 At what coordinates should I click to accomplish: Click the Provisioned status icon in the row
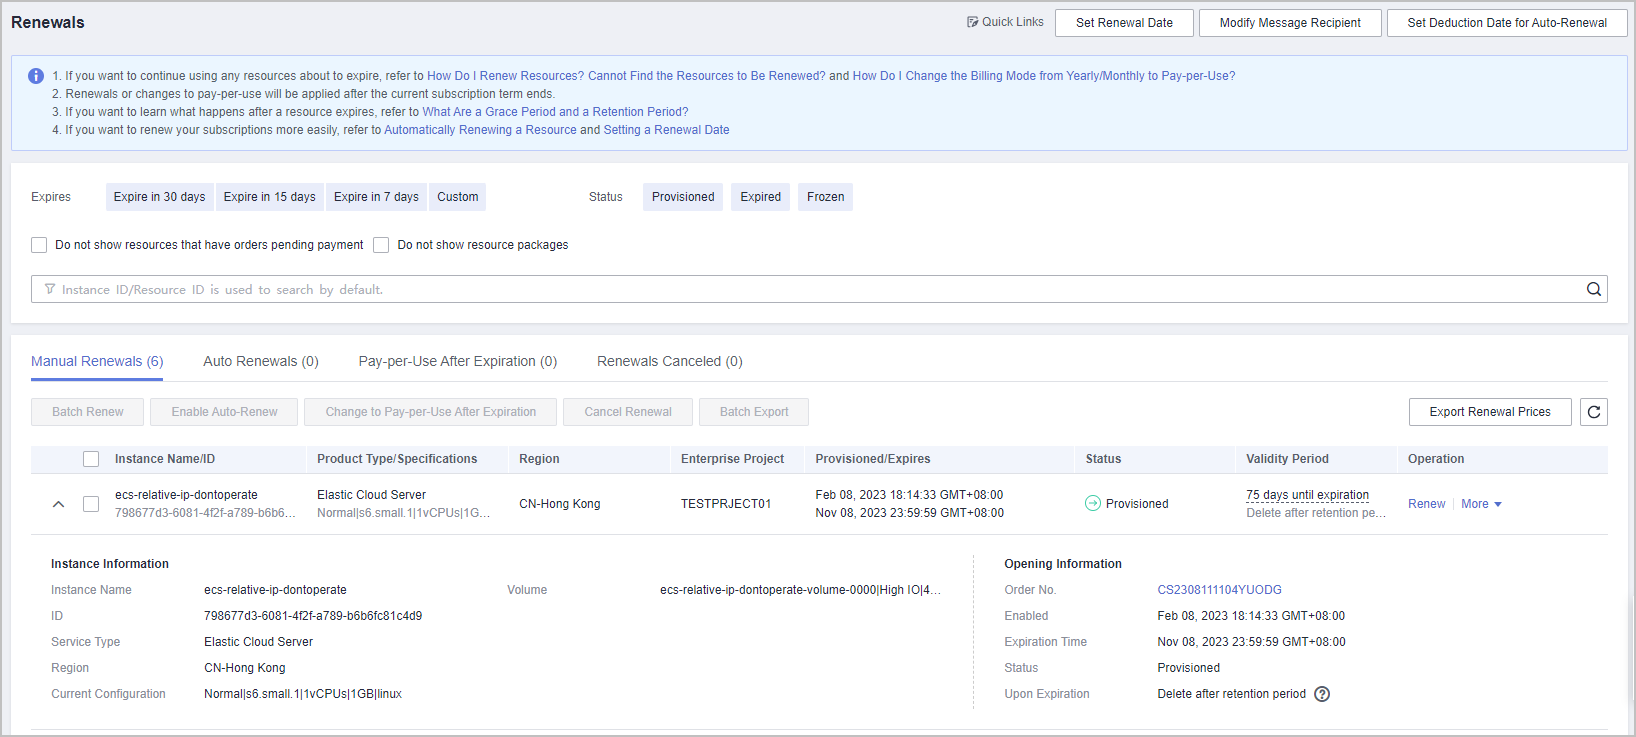(1092, 504)
